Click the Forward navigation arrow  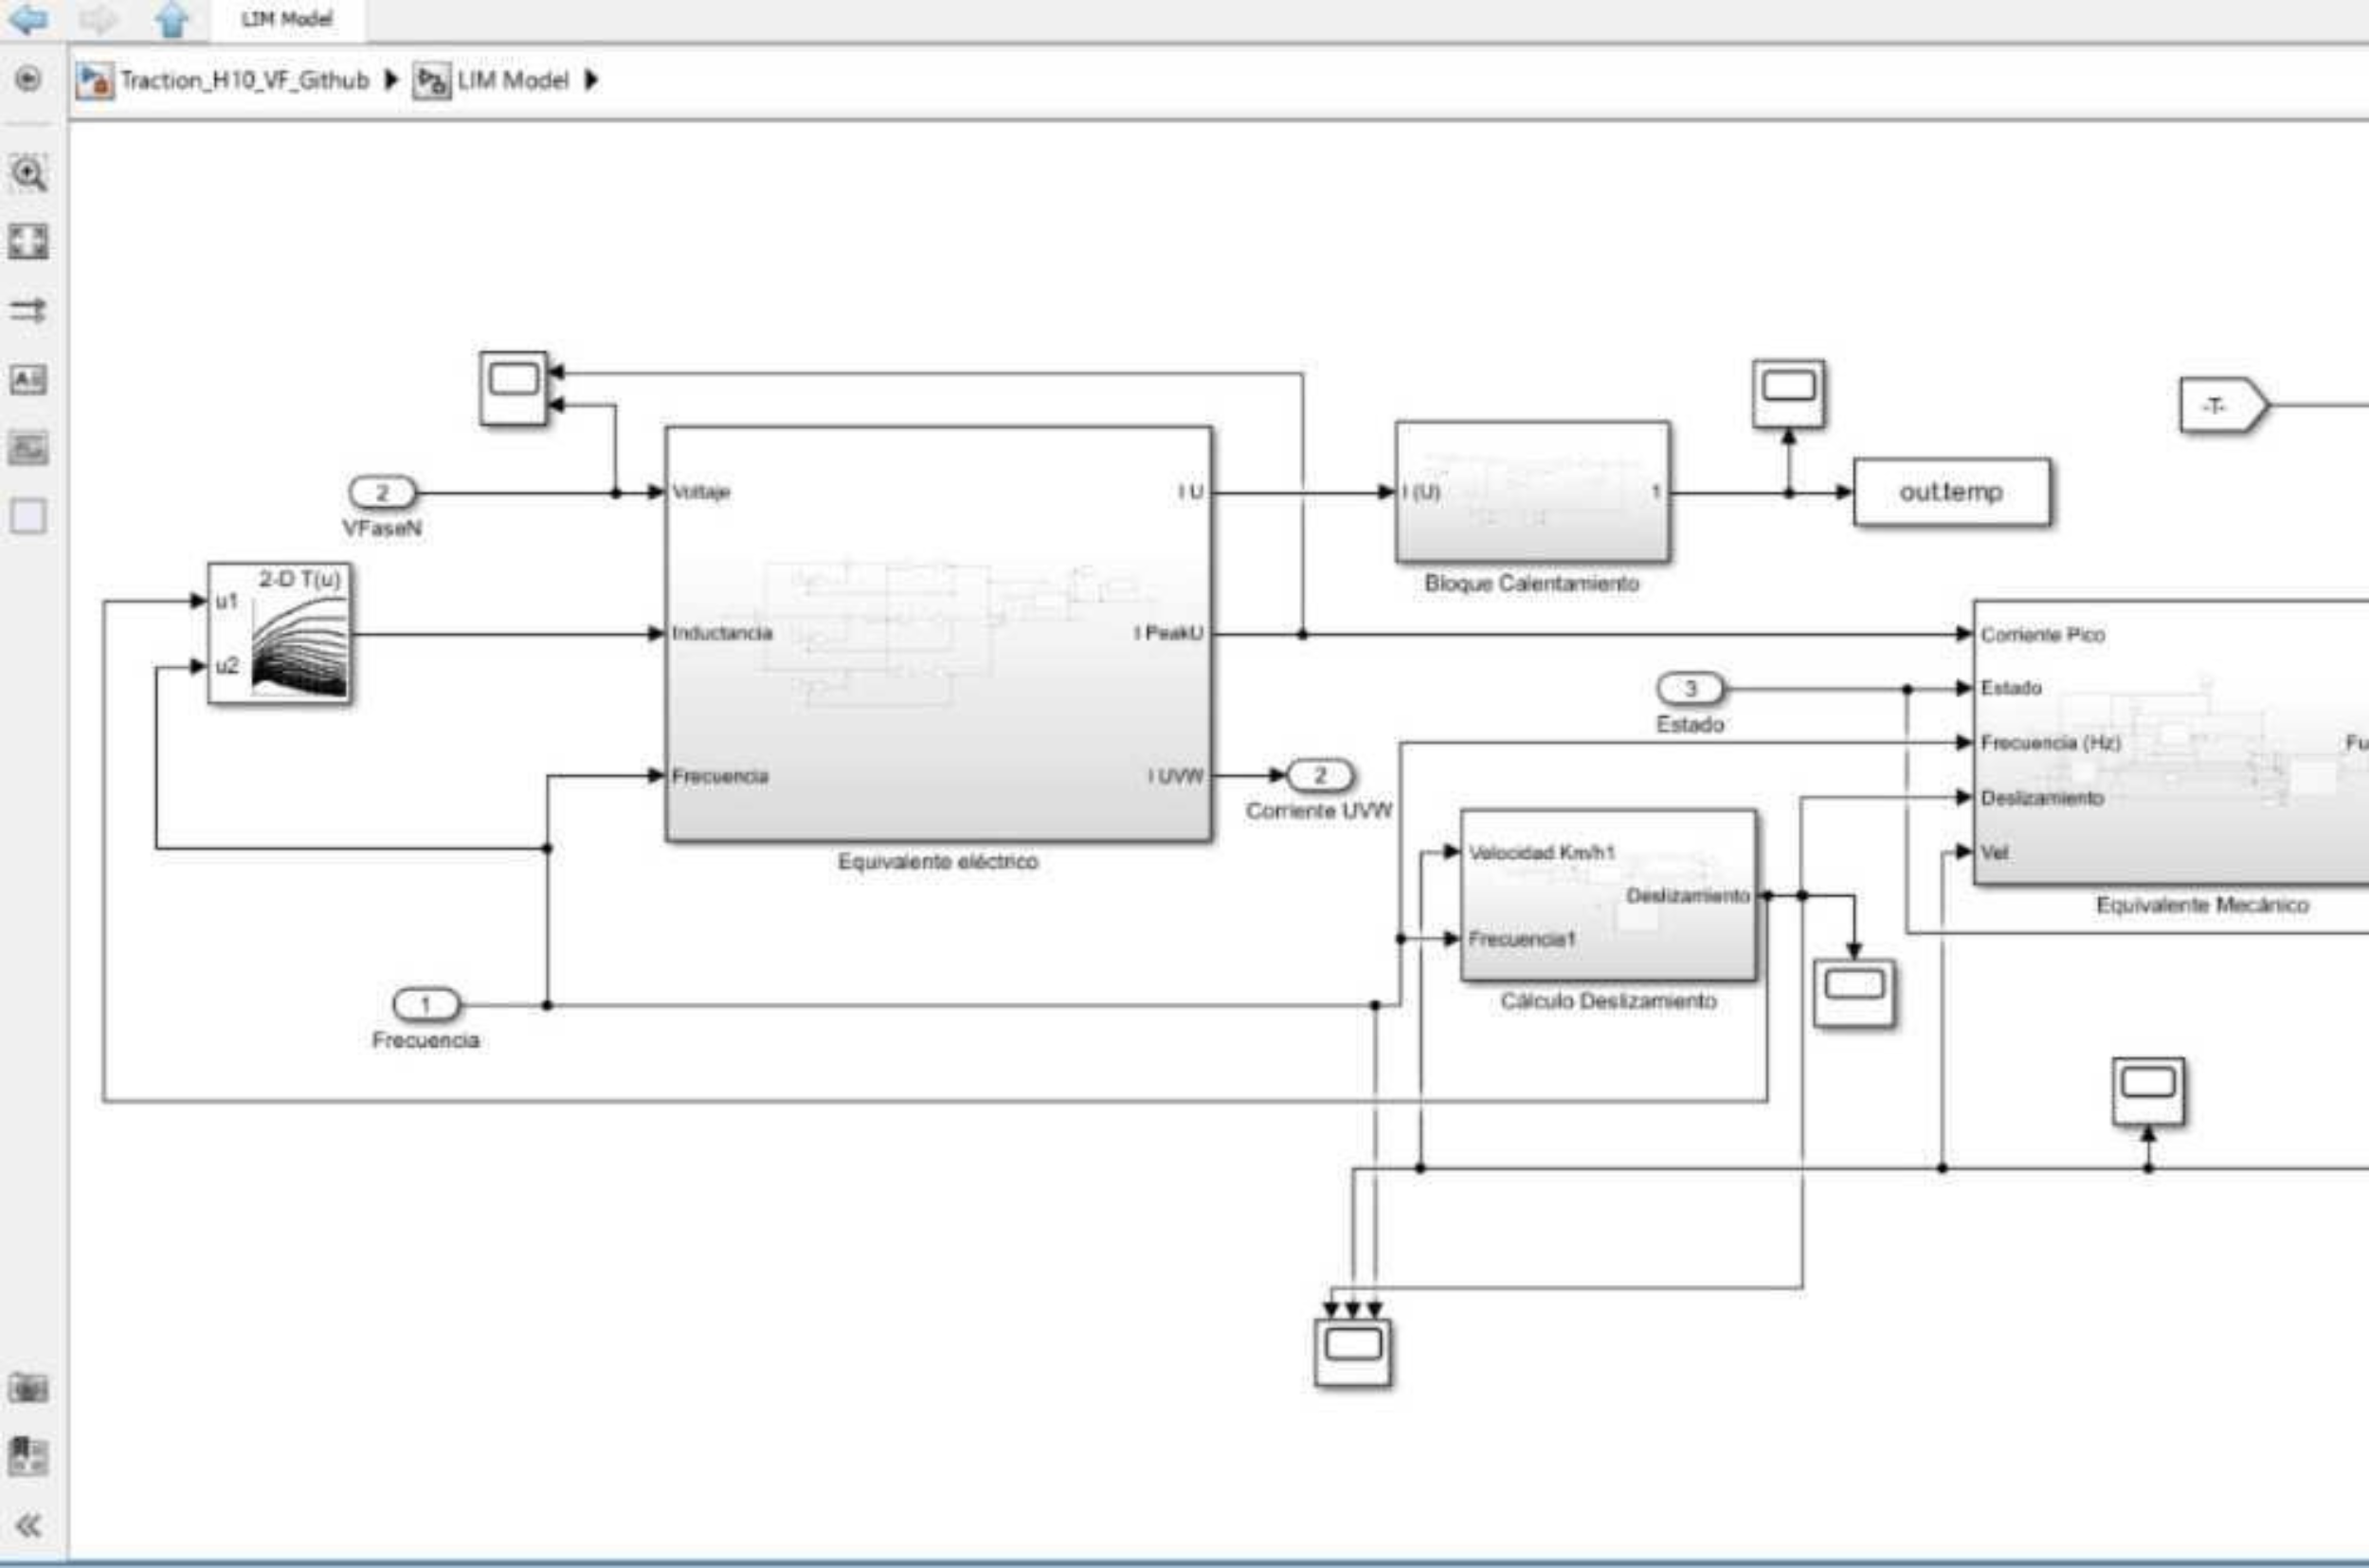click(98, 20)
